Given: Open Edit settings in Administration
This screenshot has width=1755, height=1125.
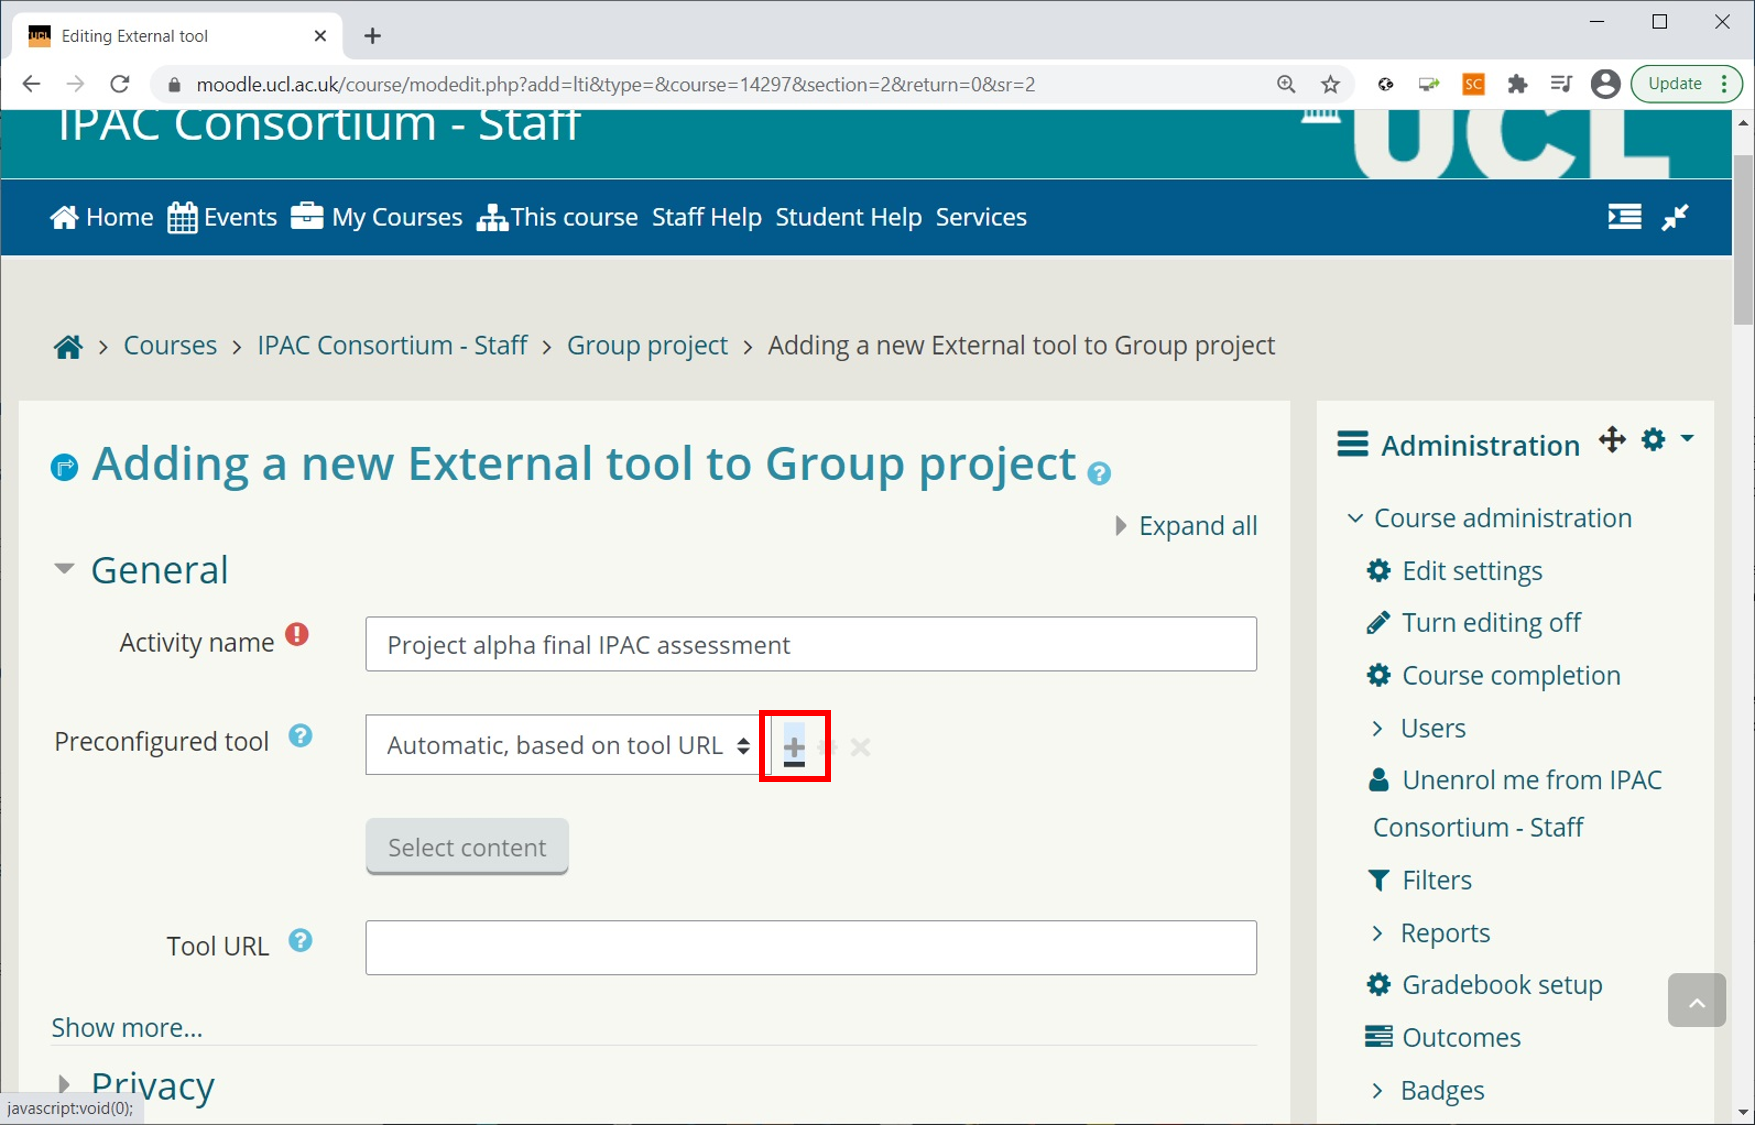Looking at the screenshot, I should coord(1472,571).
